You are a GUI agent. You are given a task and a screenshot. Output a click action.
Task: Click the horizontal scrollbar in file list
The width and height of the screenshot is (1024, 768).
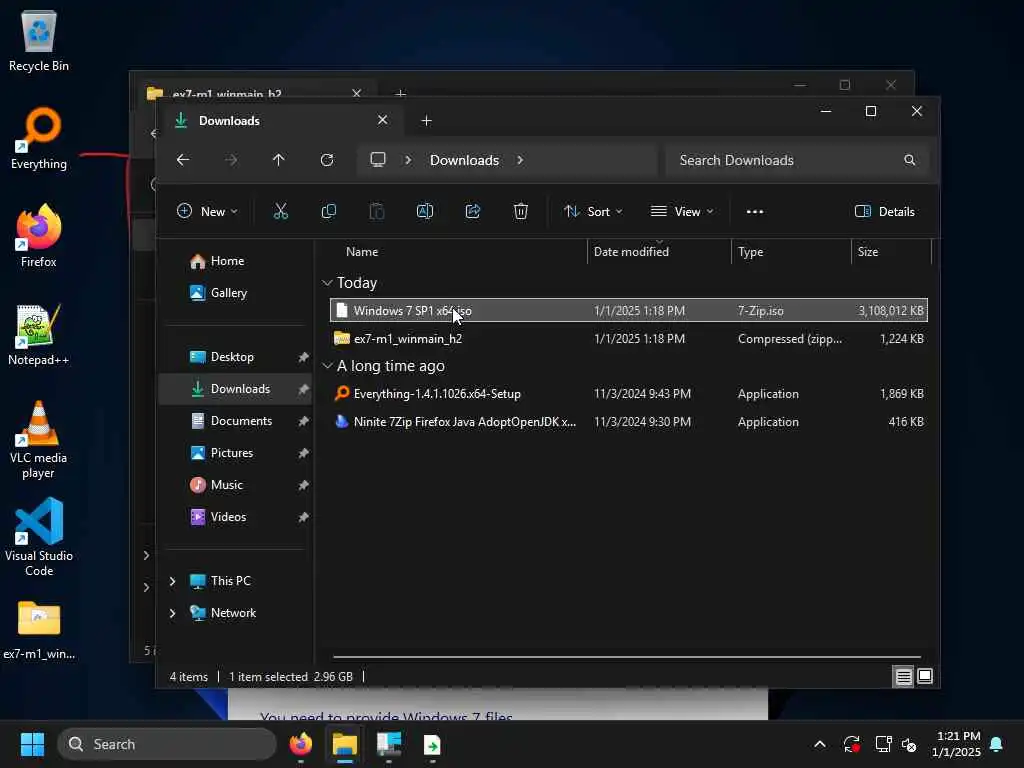pyautogui.click(x=627, y=657)
